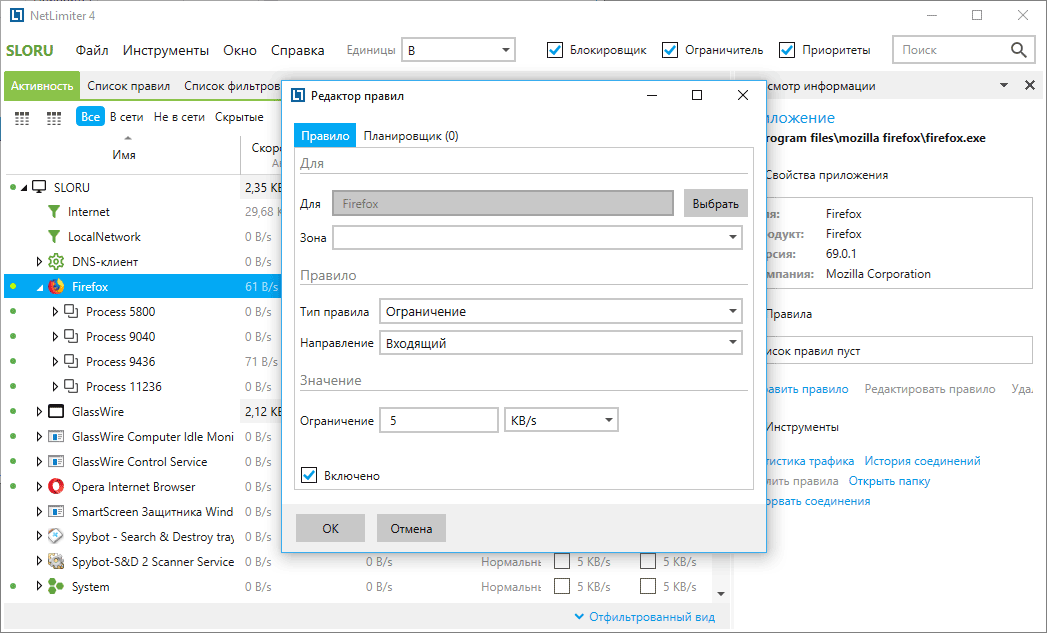The width and height of the screenshot is (1047, 633).
Task: Close the information panel with the X
Action: (1030, 85)
